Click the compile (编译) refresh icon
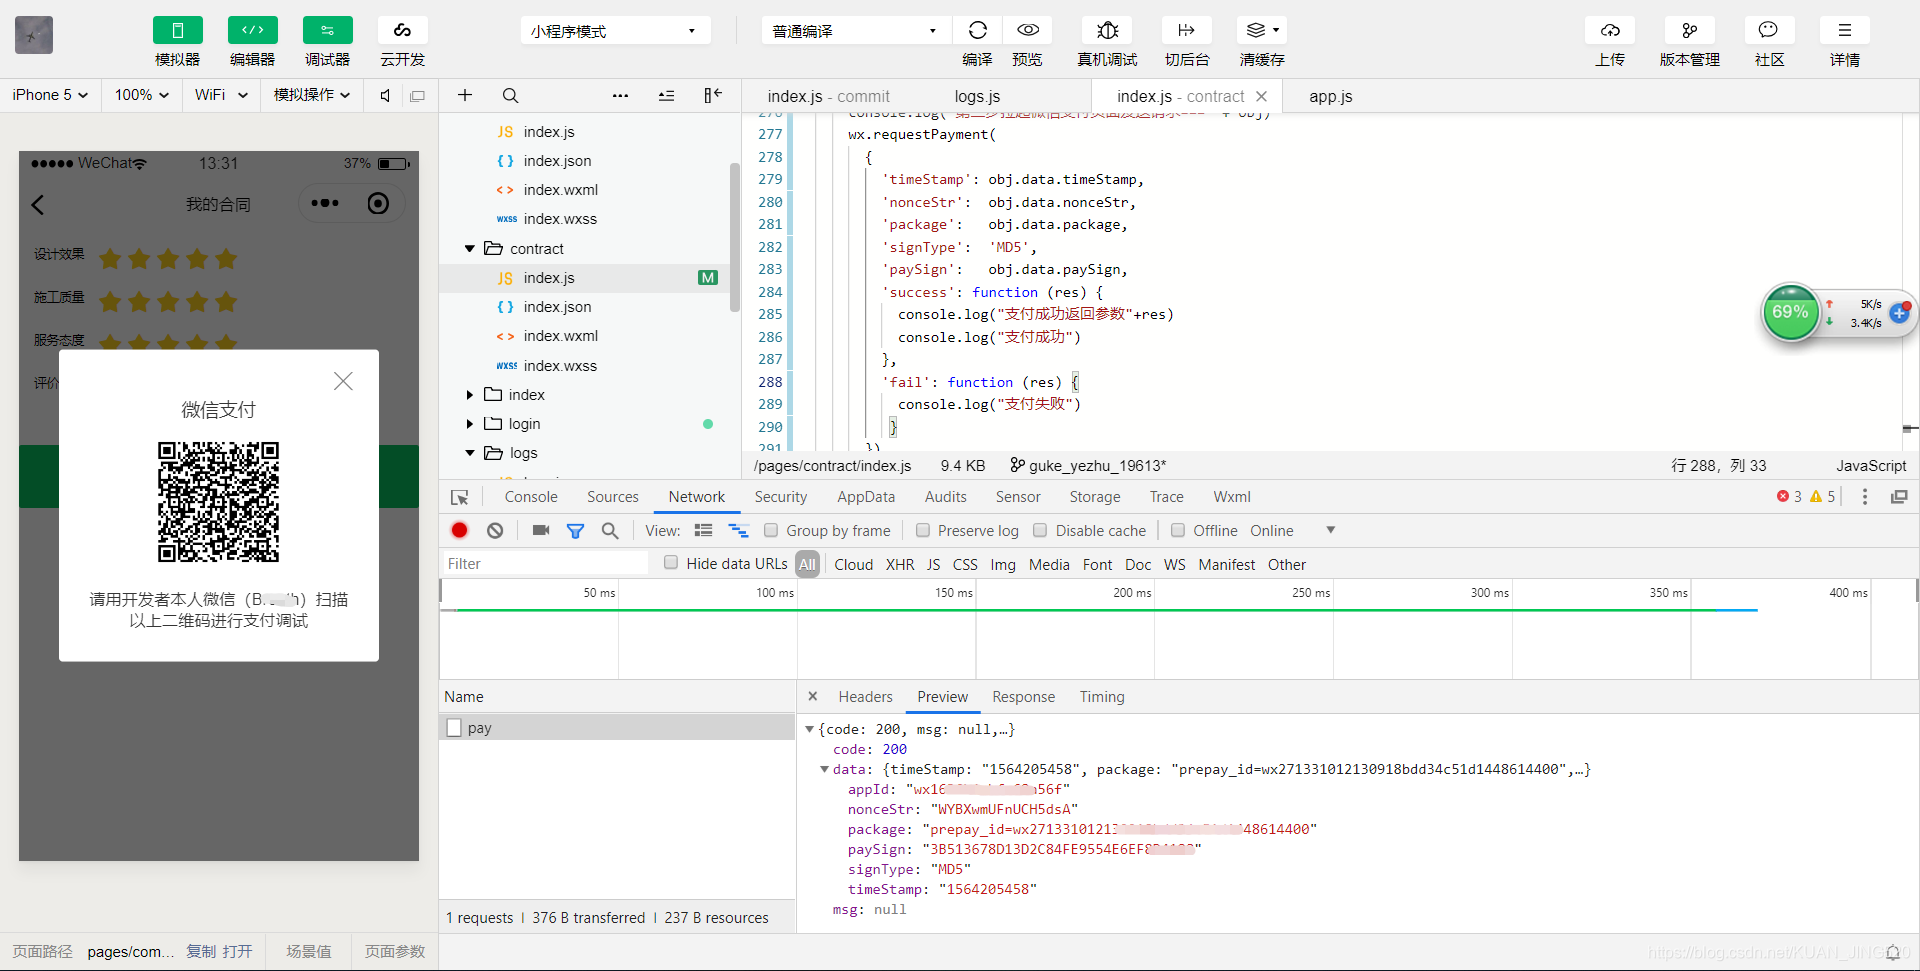Screen dimensions: 1920x971 point(977,30)
